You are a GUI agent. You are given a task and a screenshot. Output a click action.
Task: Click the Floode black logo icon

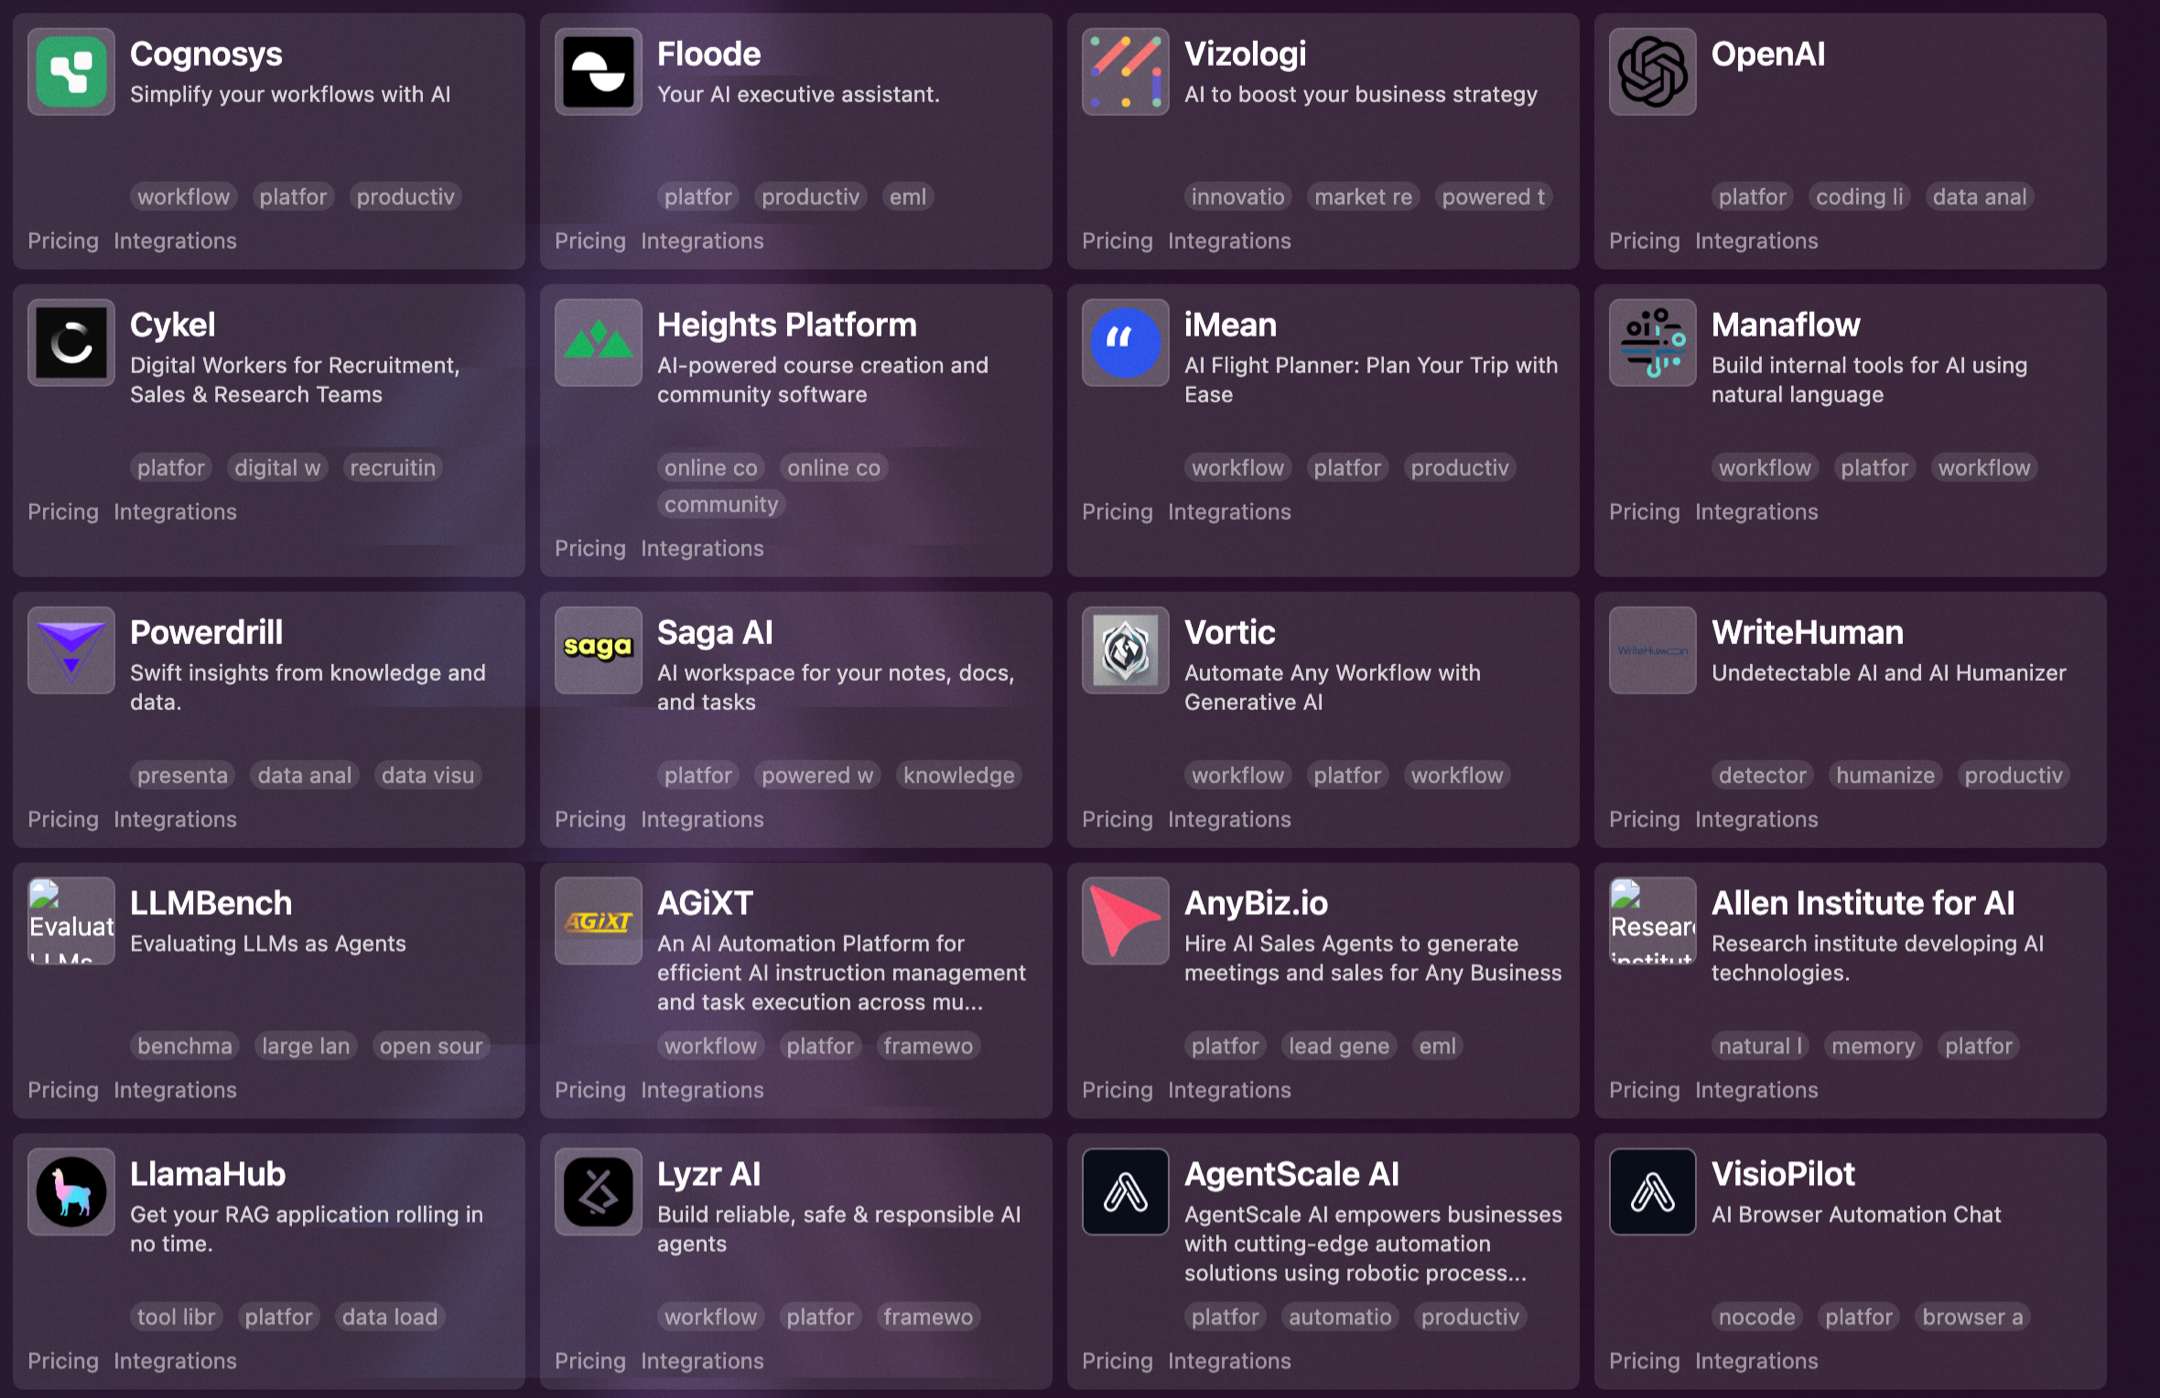(x=598, y=71)
